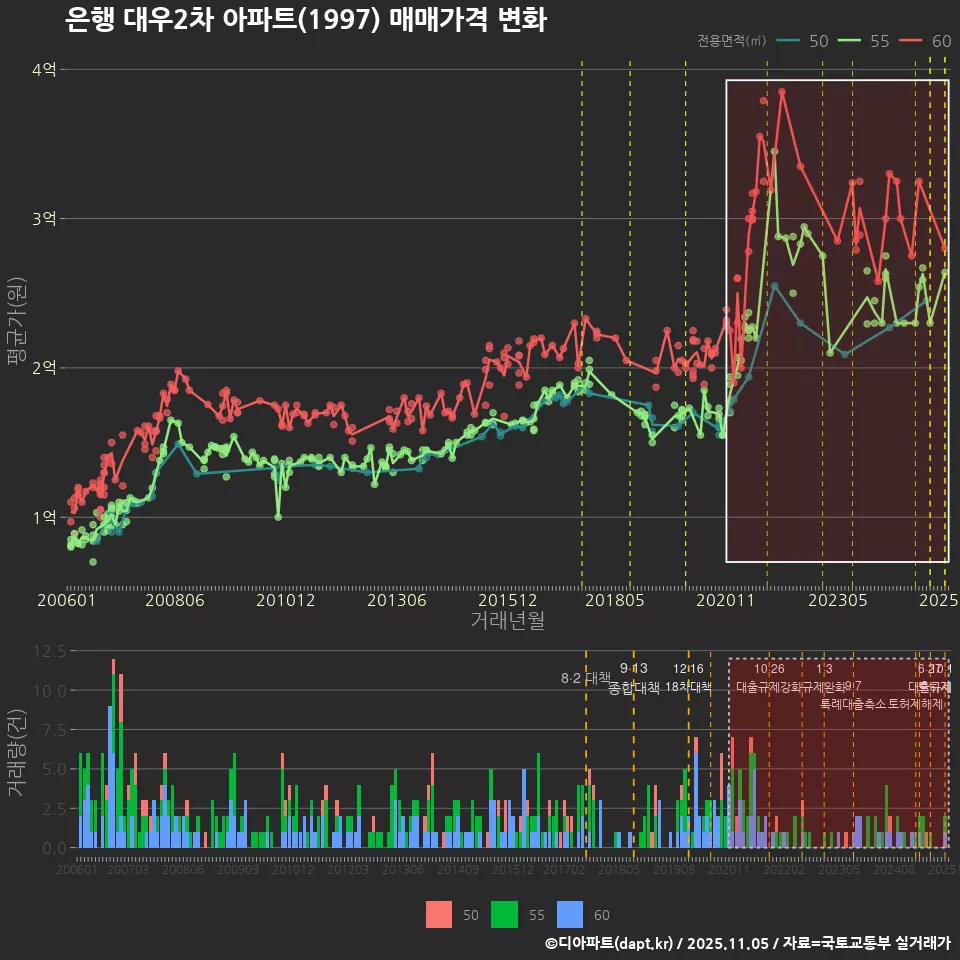Click the 9·13 종합대책 annotation label

click(633, 678)
